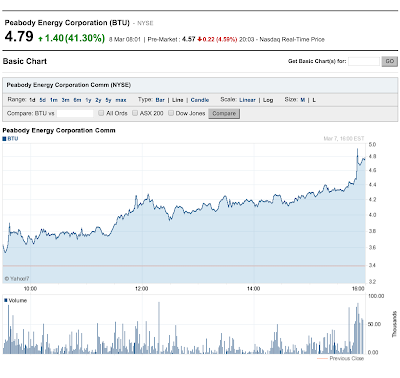
Task: Choose chart size M
Action: tap(303, 100)
